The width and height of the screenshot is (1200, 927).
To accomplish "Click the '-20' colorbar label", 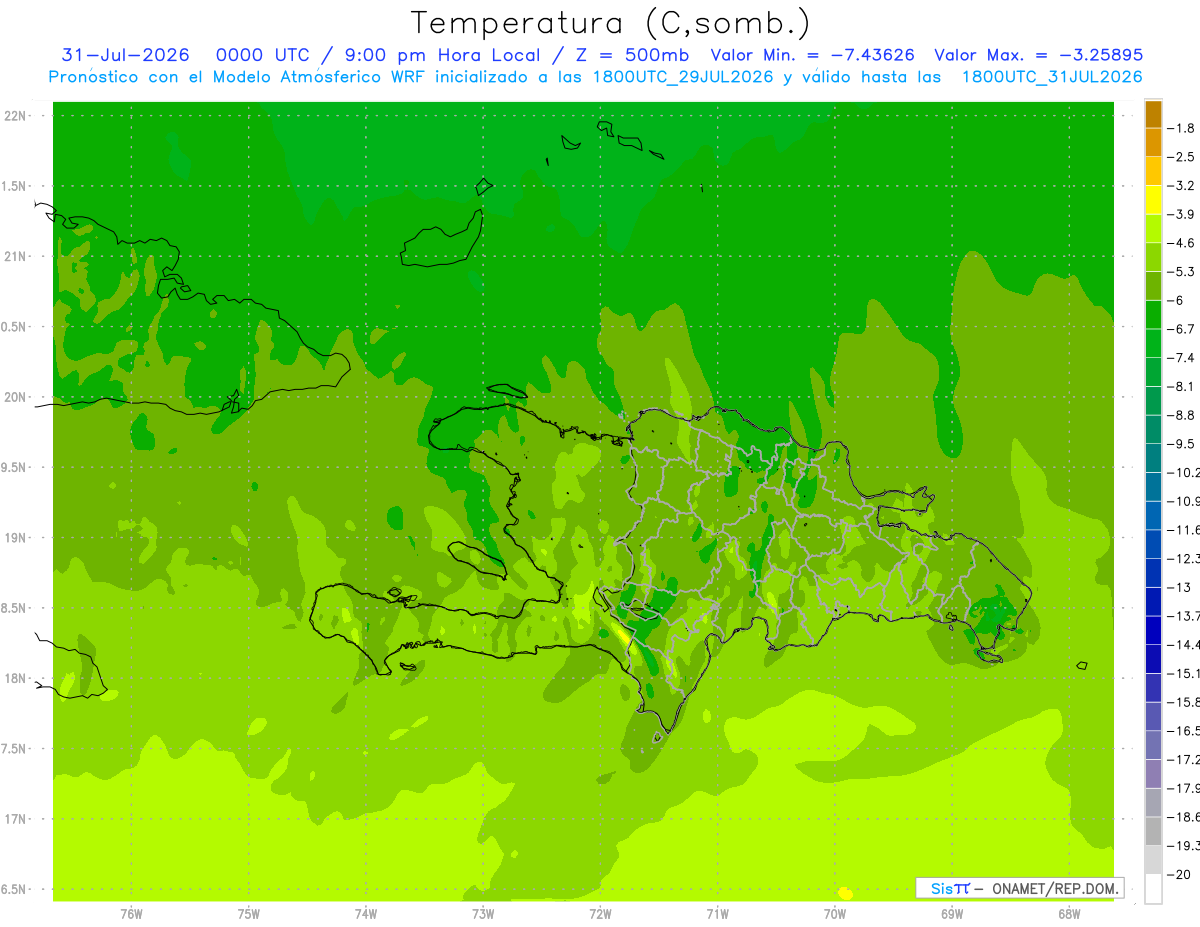I will point(1180,874).
